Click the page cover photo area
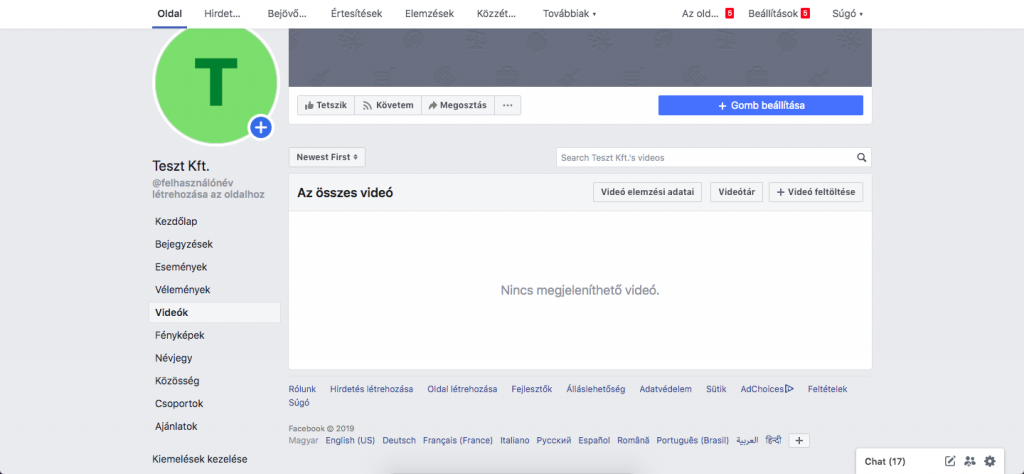 point(580,57)
